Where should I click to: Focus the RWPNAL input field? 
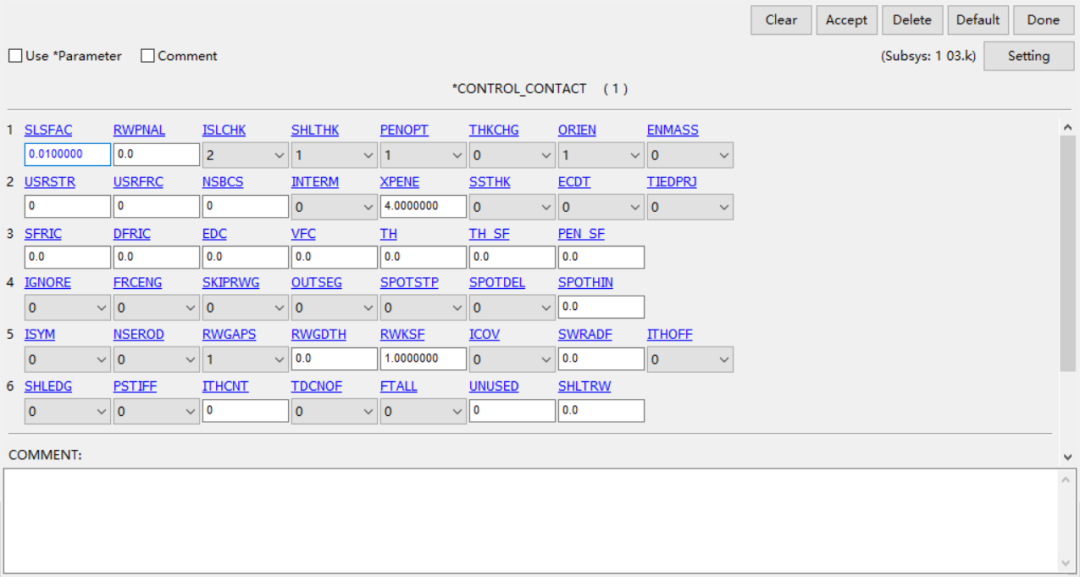(156, 154)
